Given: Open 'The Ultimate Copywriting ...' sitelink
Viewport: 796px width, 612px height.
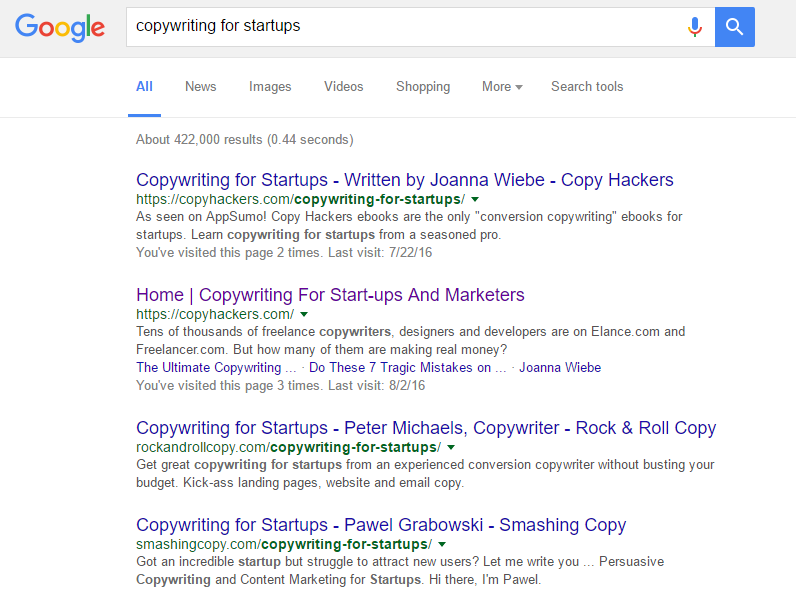Looking at the screenshot, I should click(x=216, y=367).
